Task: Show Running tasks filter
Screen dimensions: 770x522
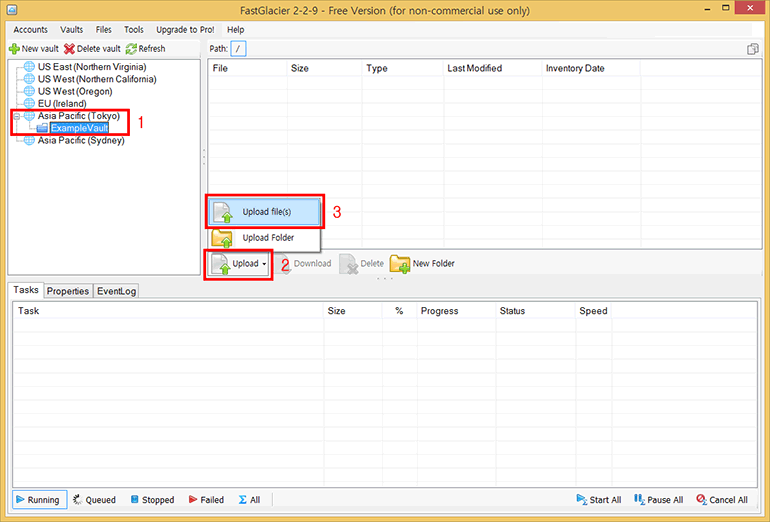Action: [37, 500]
